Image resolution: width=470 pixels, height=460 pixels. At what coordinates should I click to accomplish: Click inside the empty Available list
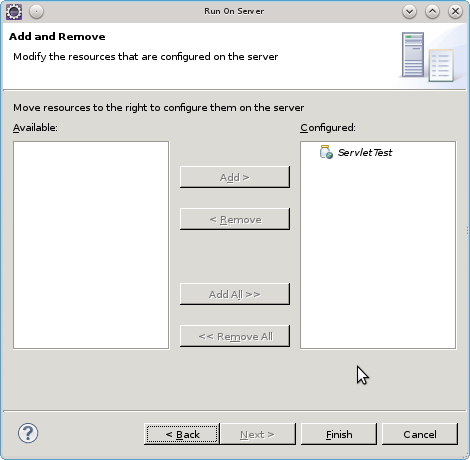91,245
